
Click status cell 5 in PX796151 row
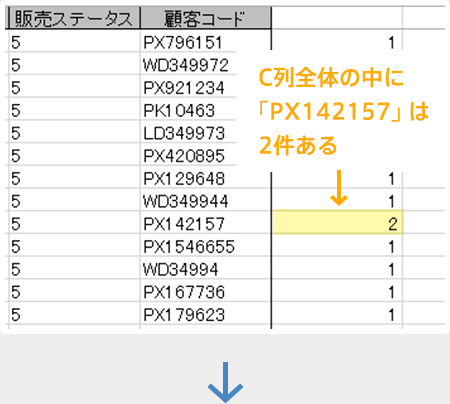coord(74,41)
